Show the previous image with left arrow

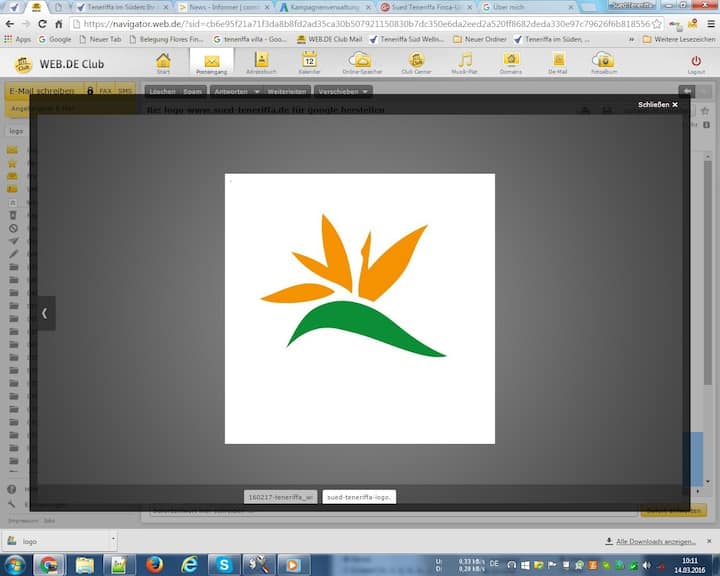point(44,313)
